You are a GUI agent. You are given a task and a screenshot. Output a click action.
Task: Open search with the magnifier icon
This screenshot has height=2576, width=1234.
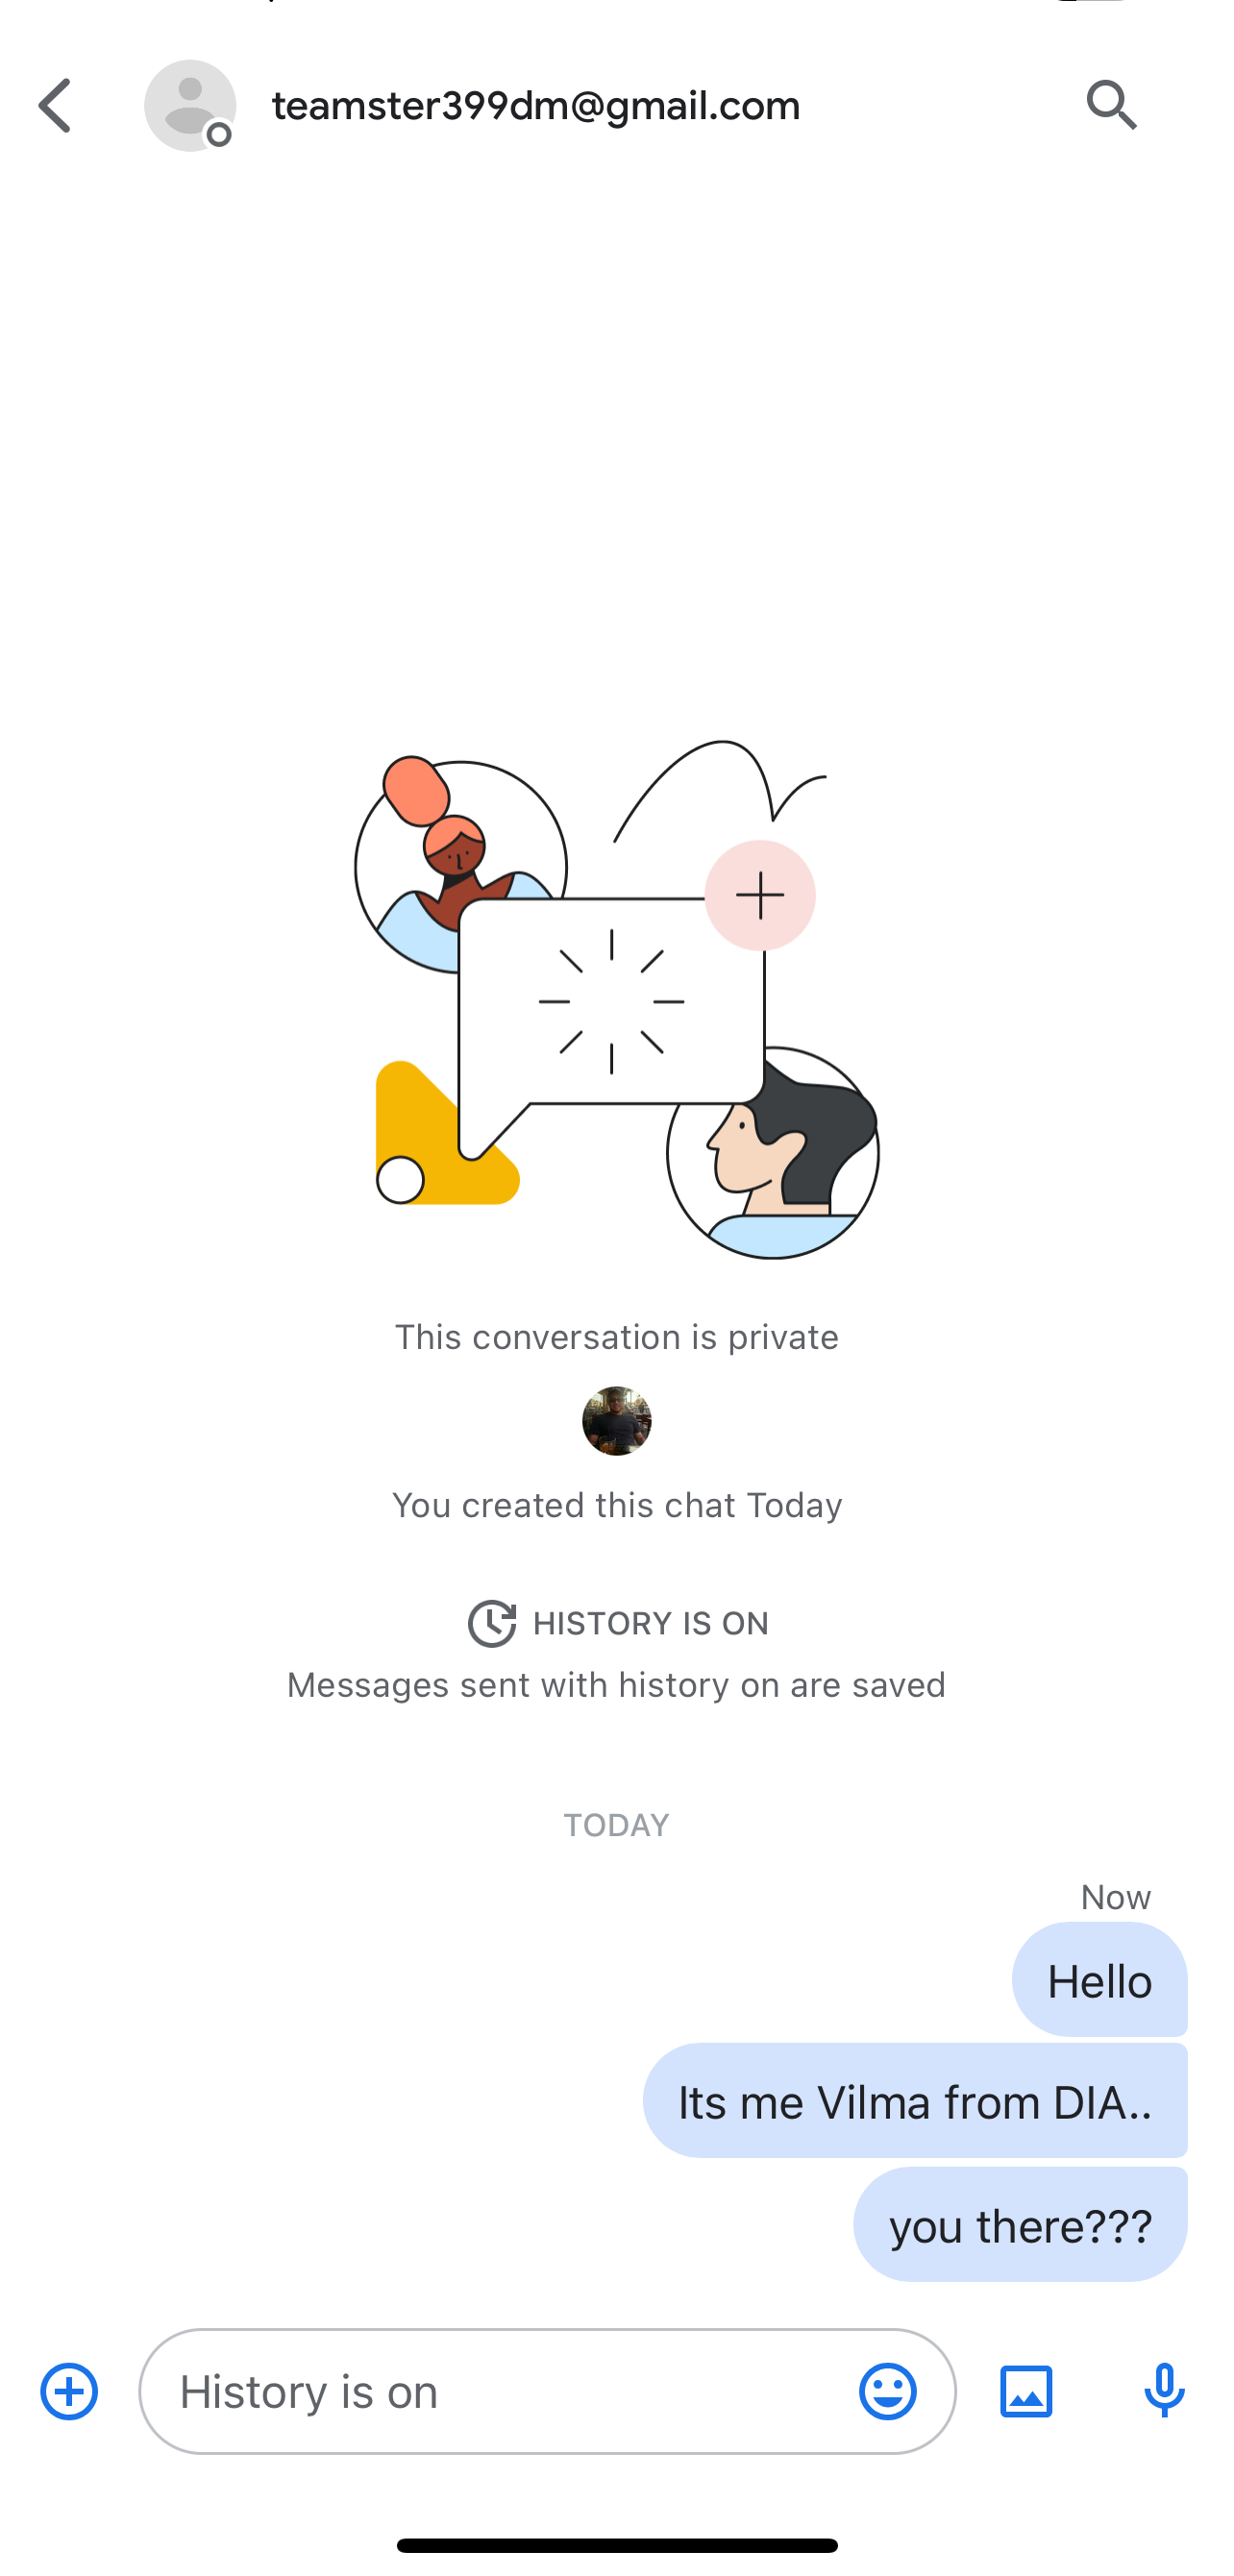point(1112,105)
